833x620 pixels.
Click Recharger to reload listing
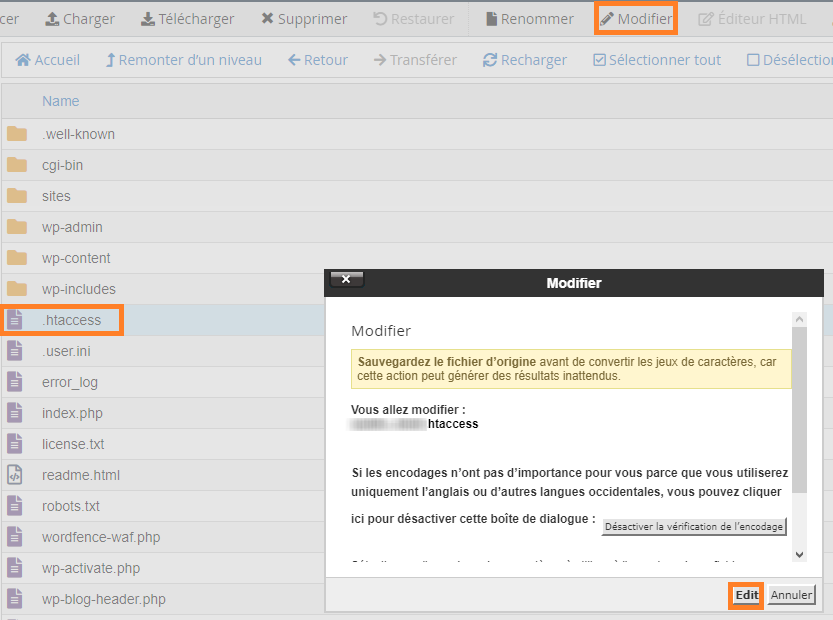(524, 60)
